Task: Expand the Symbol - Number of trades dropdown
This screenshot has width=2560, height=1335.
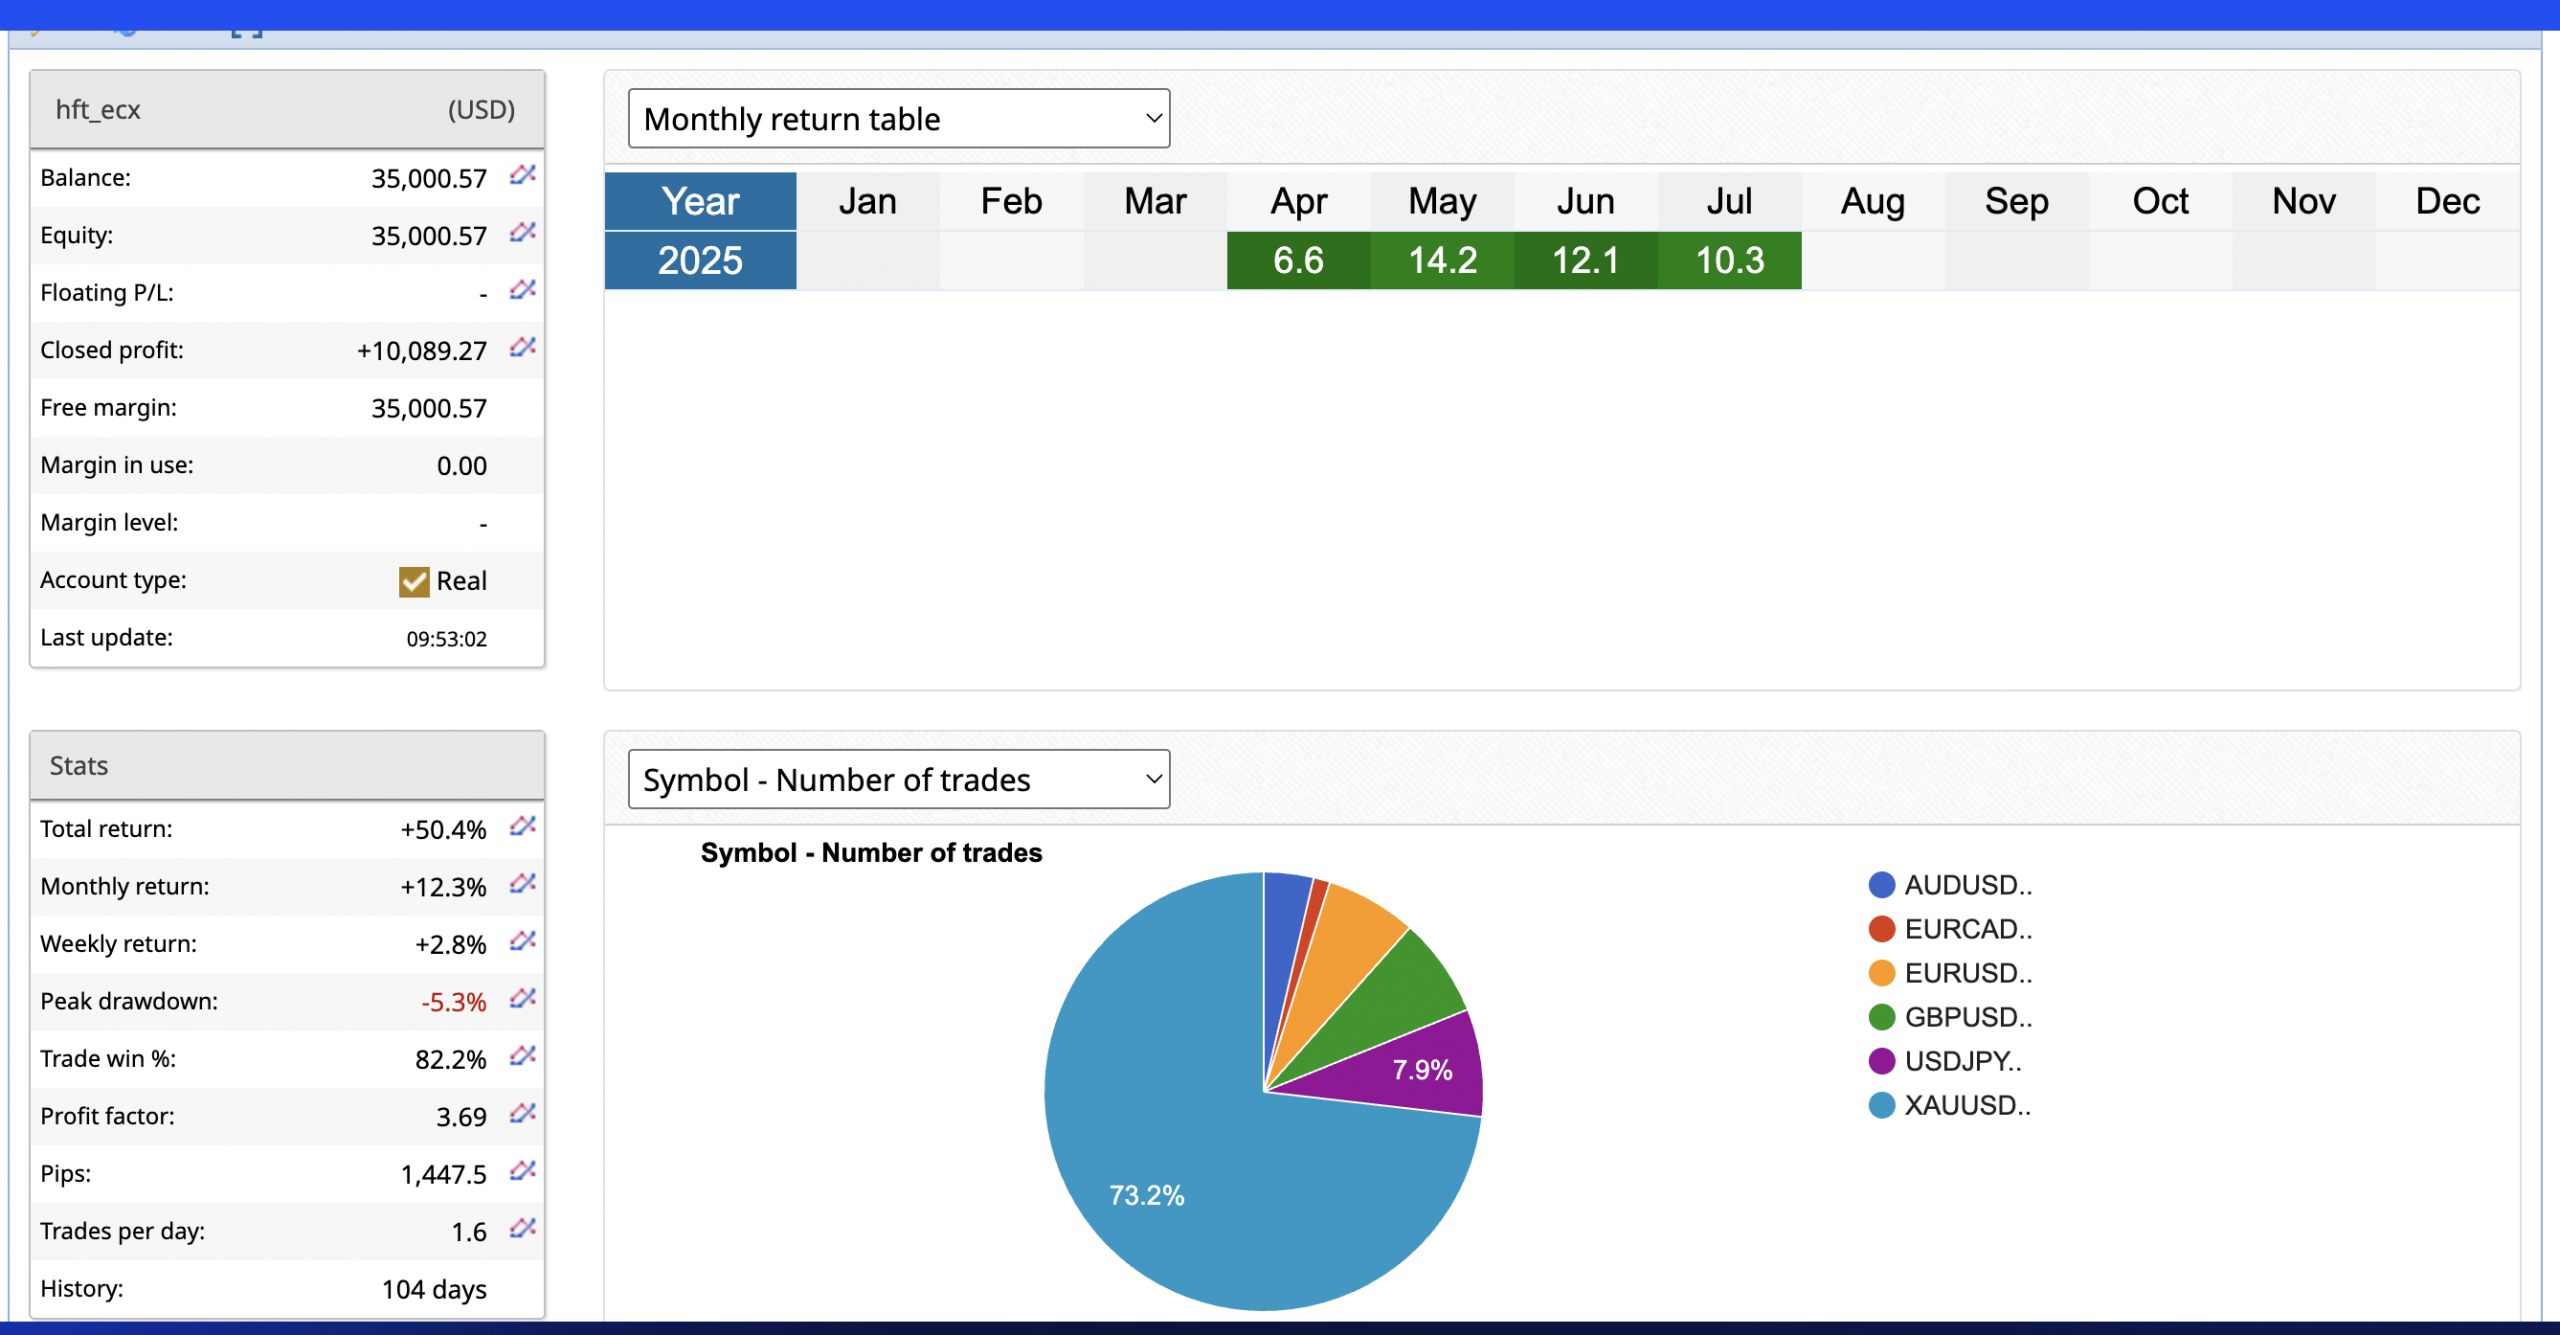Action: point(898,779)
